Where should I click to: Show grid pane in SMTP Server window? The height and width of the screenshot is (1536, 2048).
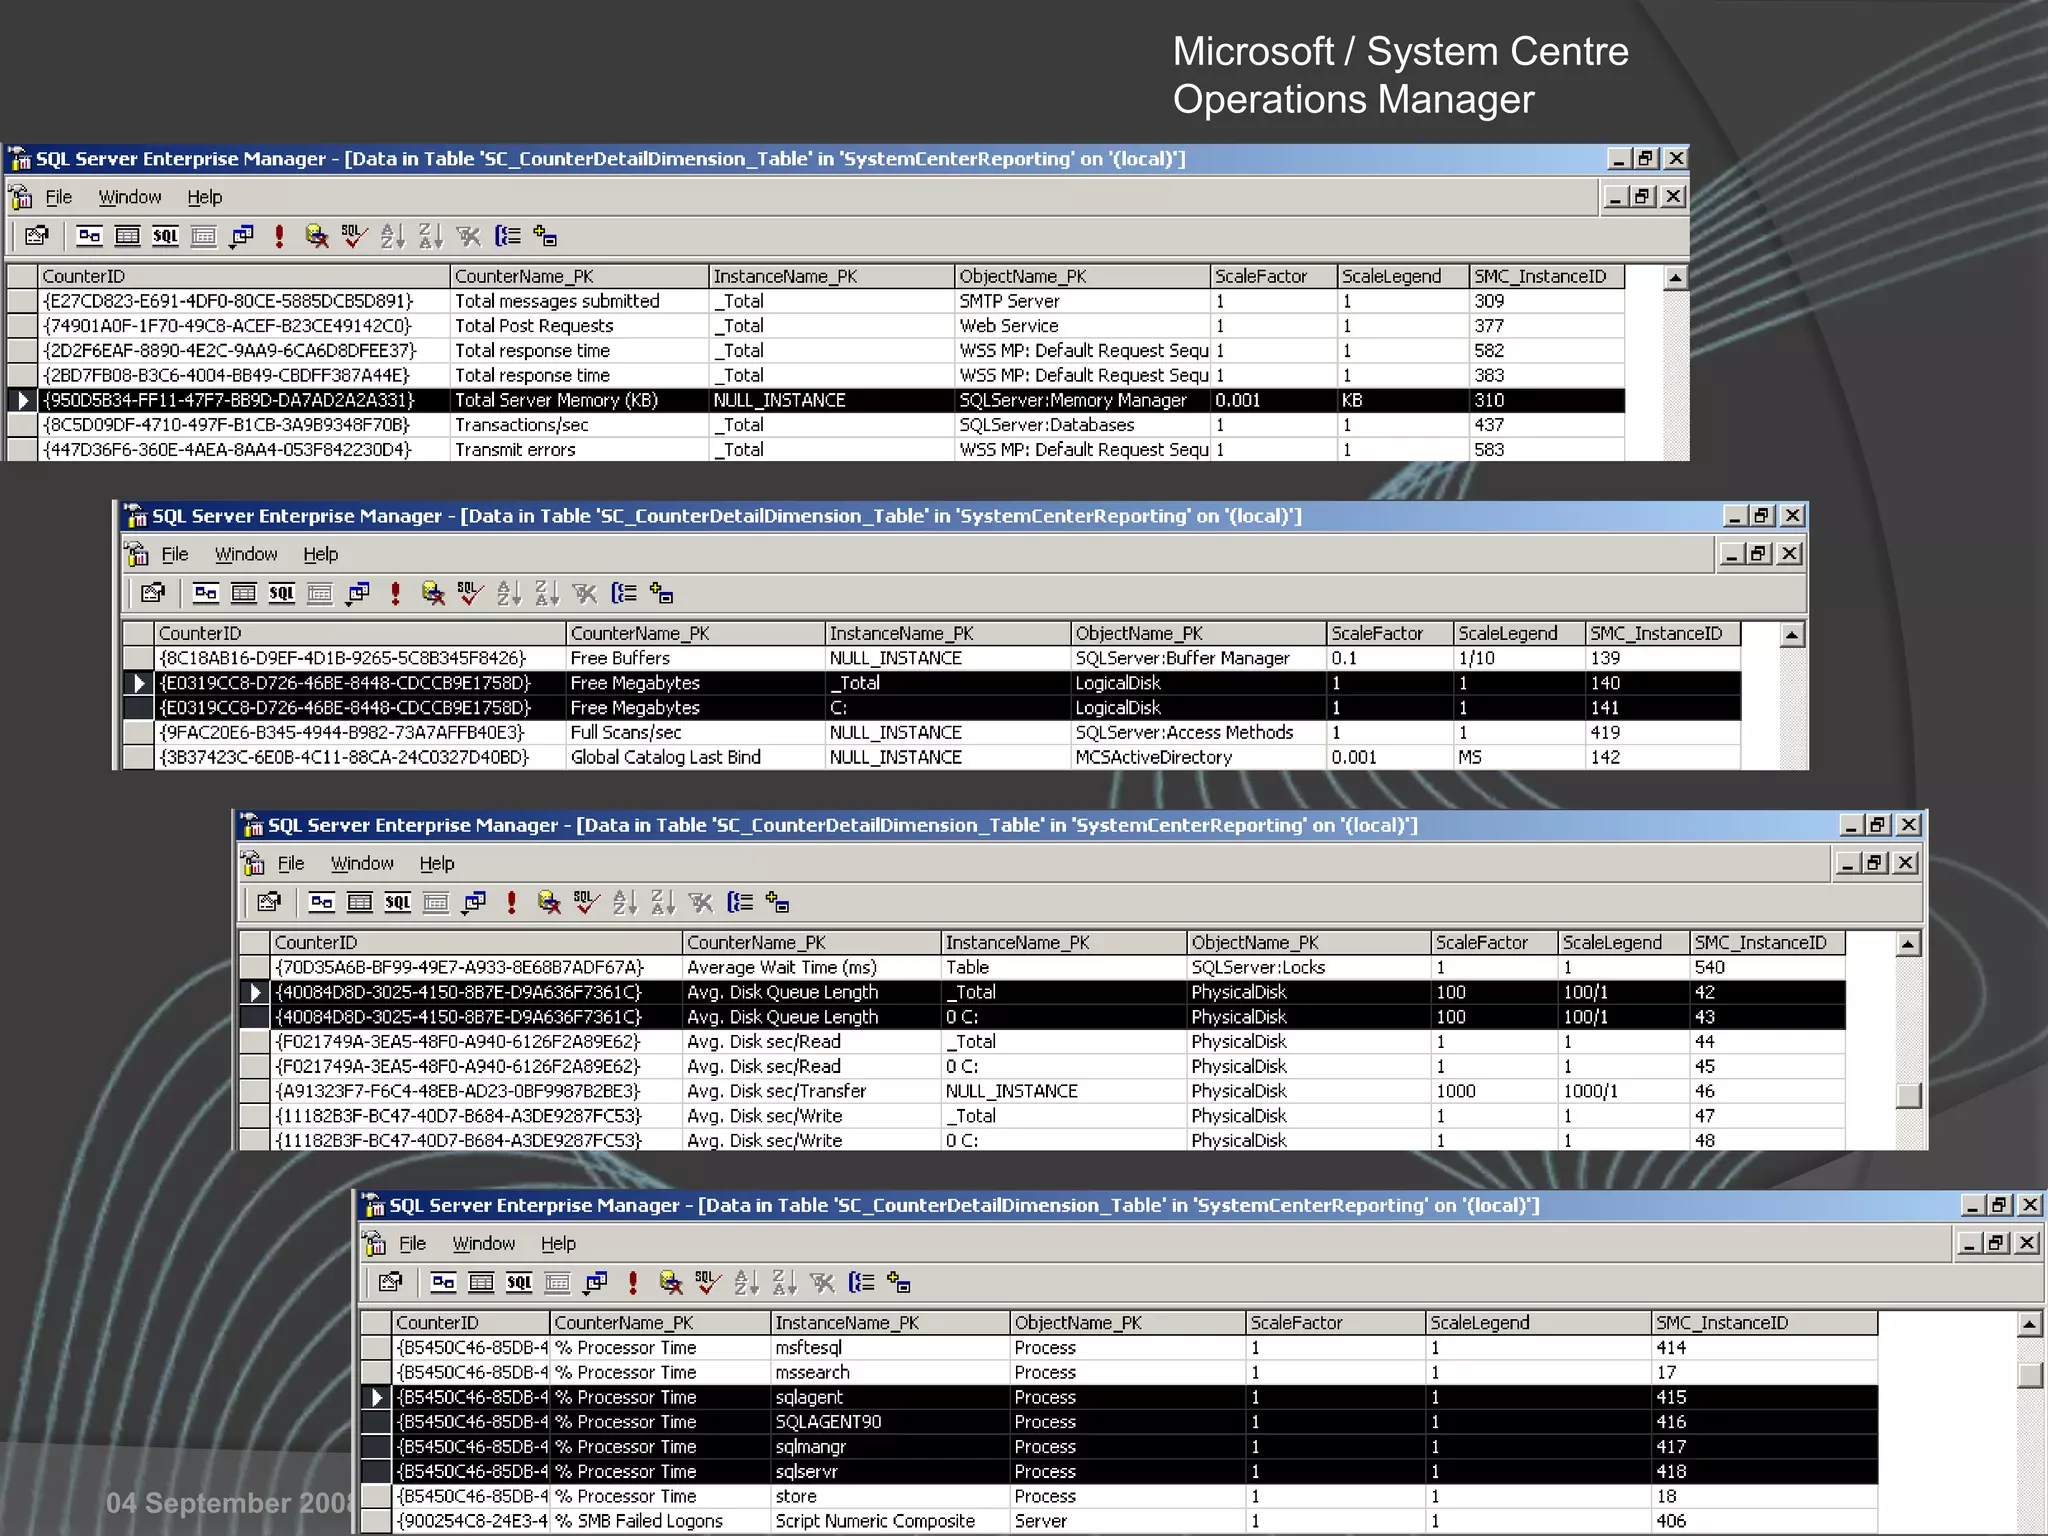127,236
